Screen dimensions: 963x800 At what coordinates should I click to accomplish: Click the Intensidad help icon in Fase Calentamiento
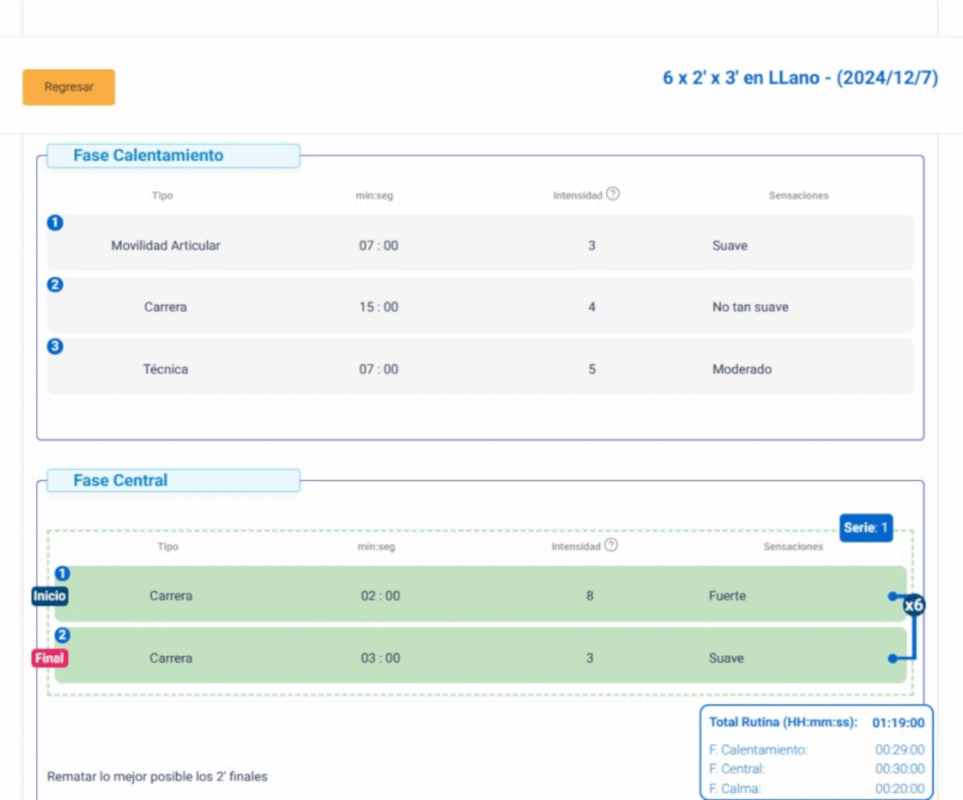(613, 194)
